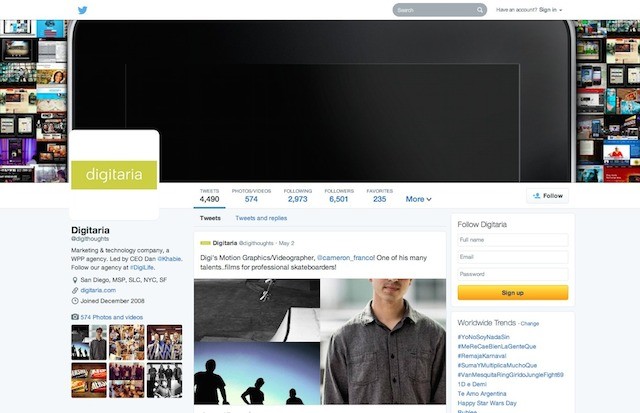
Task: Click the yellow Sign up button
Action: click(512, 293)
